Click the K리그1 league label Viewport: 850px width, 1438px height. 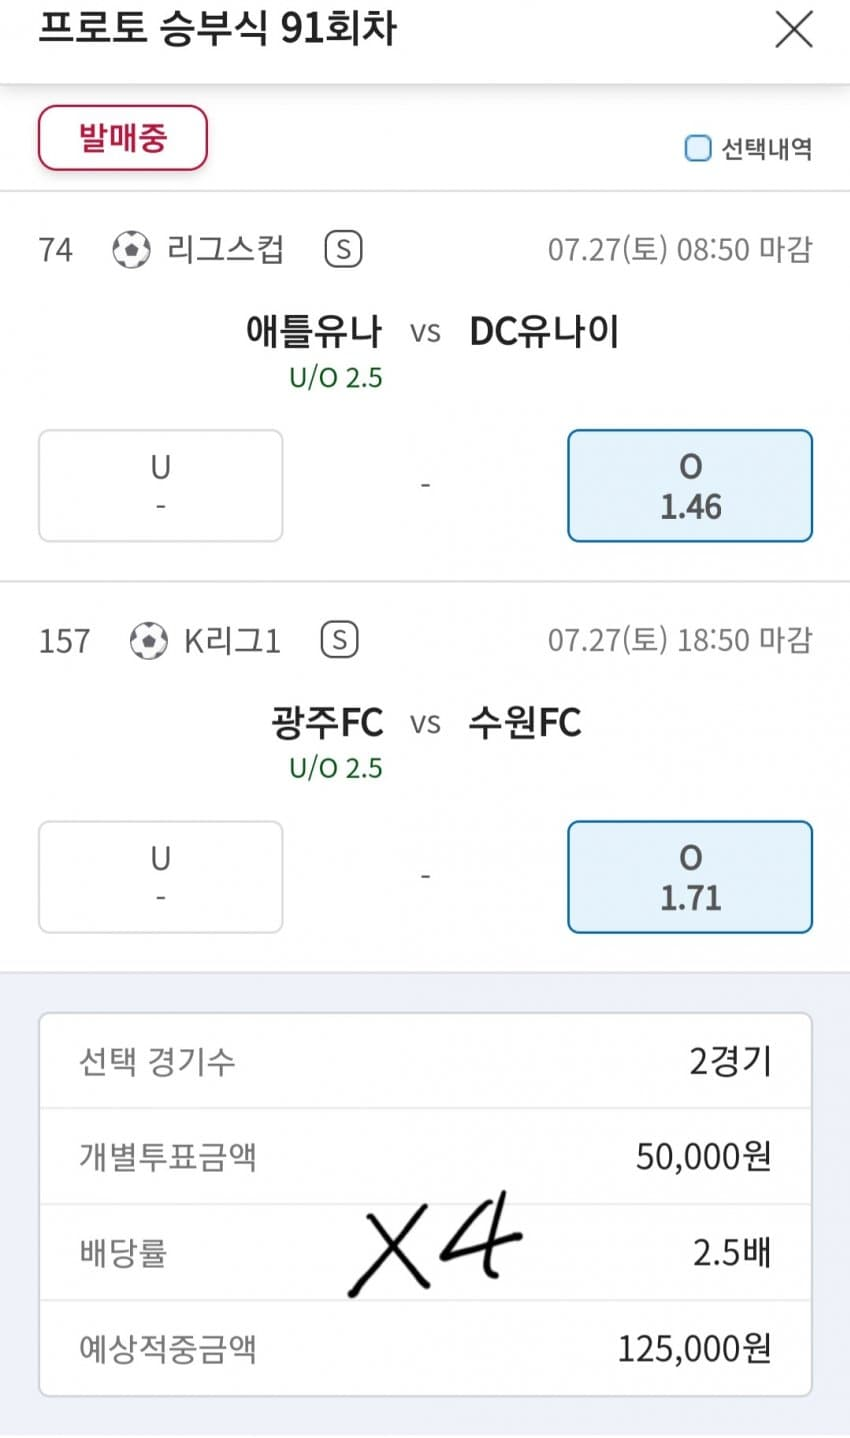pos(232,640)
